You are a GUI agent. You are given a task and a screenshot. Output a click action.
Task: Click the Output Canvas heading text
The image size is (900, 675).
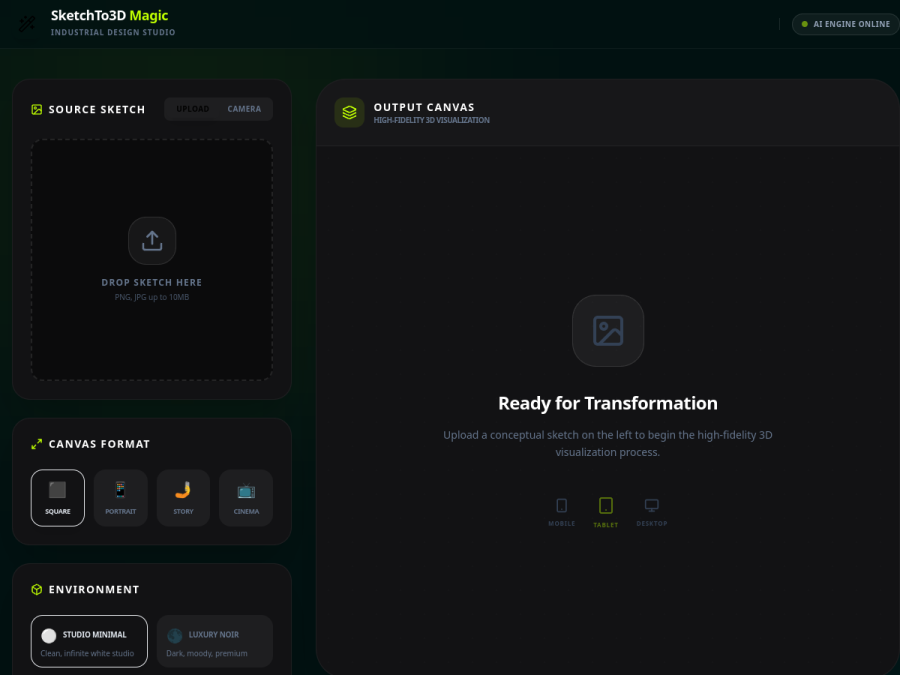(x=424, y=107)
